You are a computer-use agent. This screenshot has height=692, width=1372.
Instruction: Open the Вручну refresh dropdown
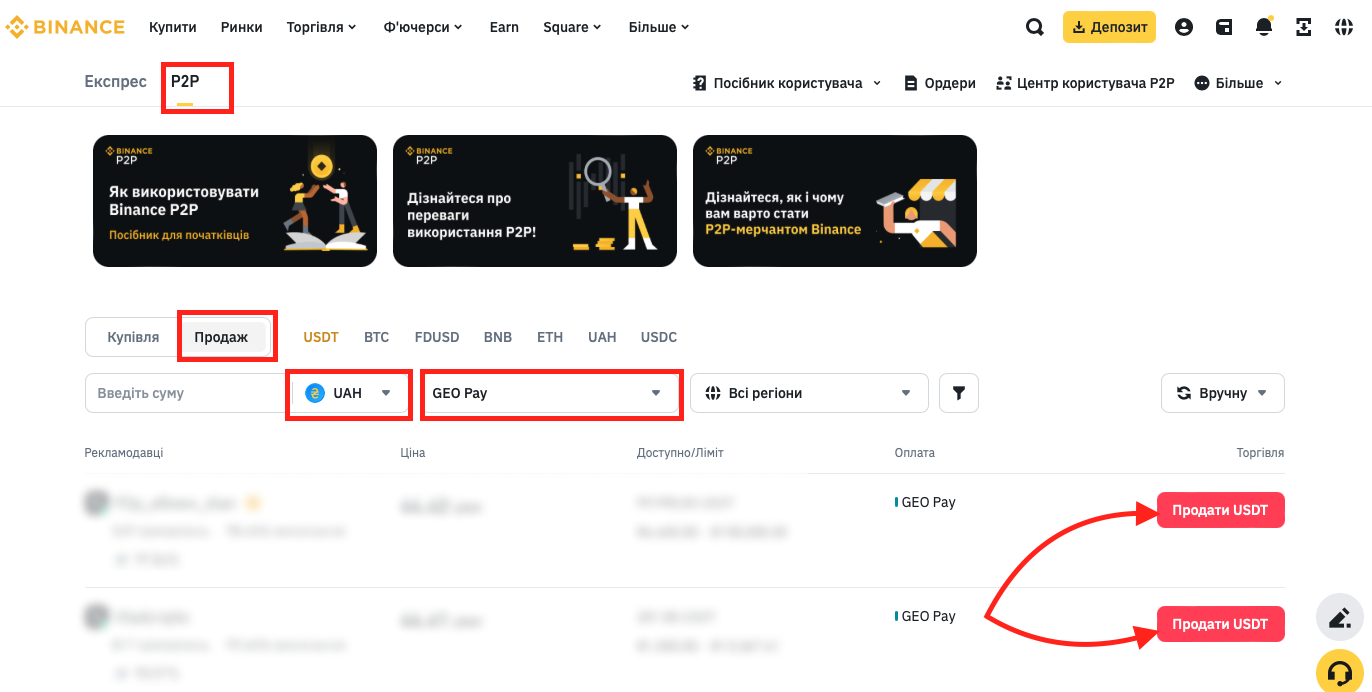click(x=1222, y=393)
